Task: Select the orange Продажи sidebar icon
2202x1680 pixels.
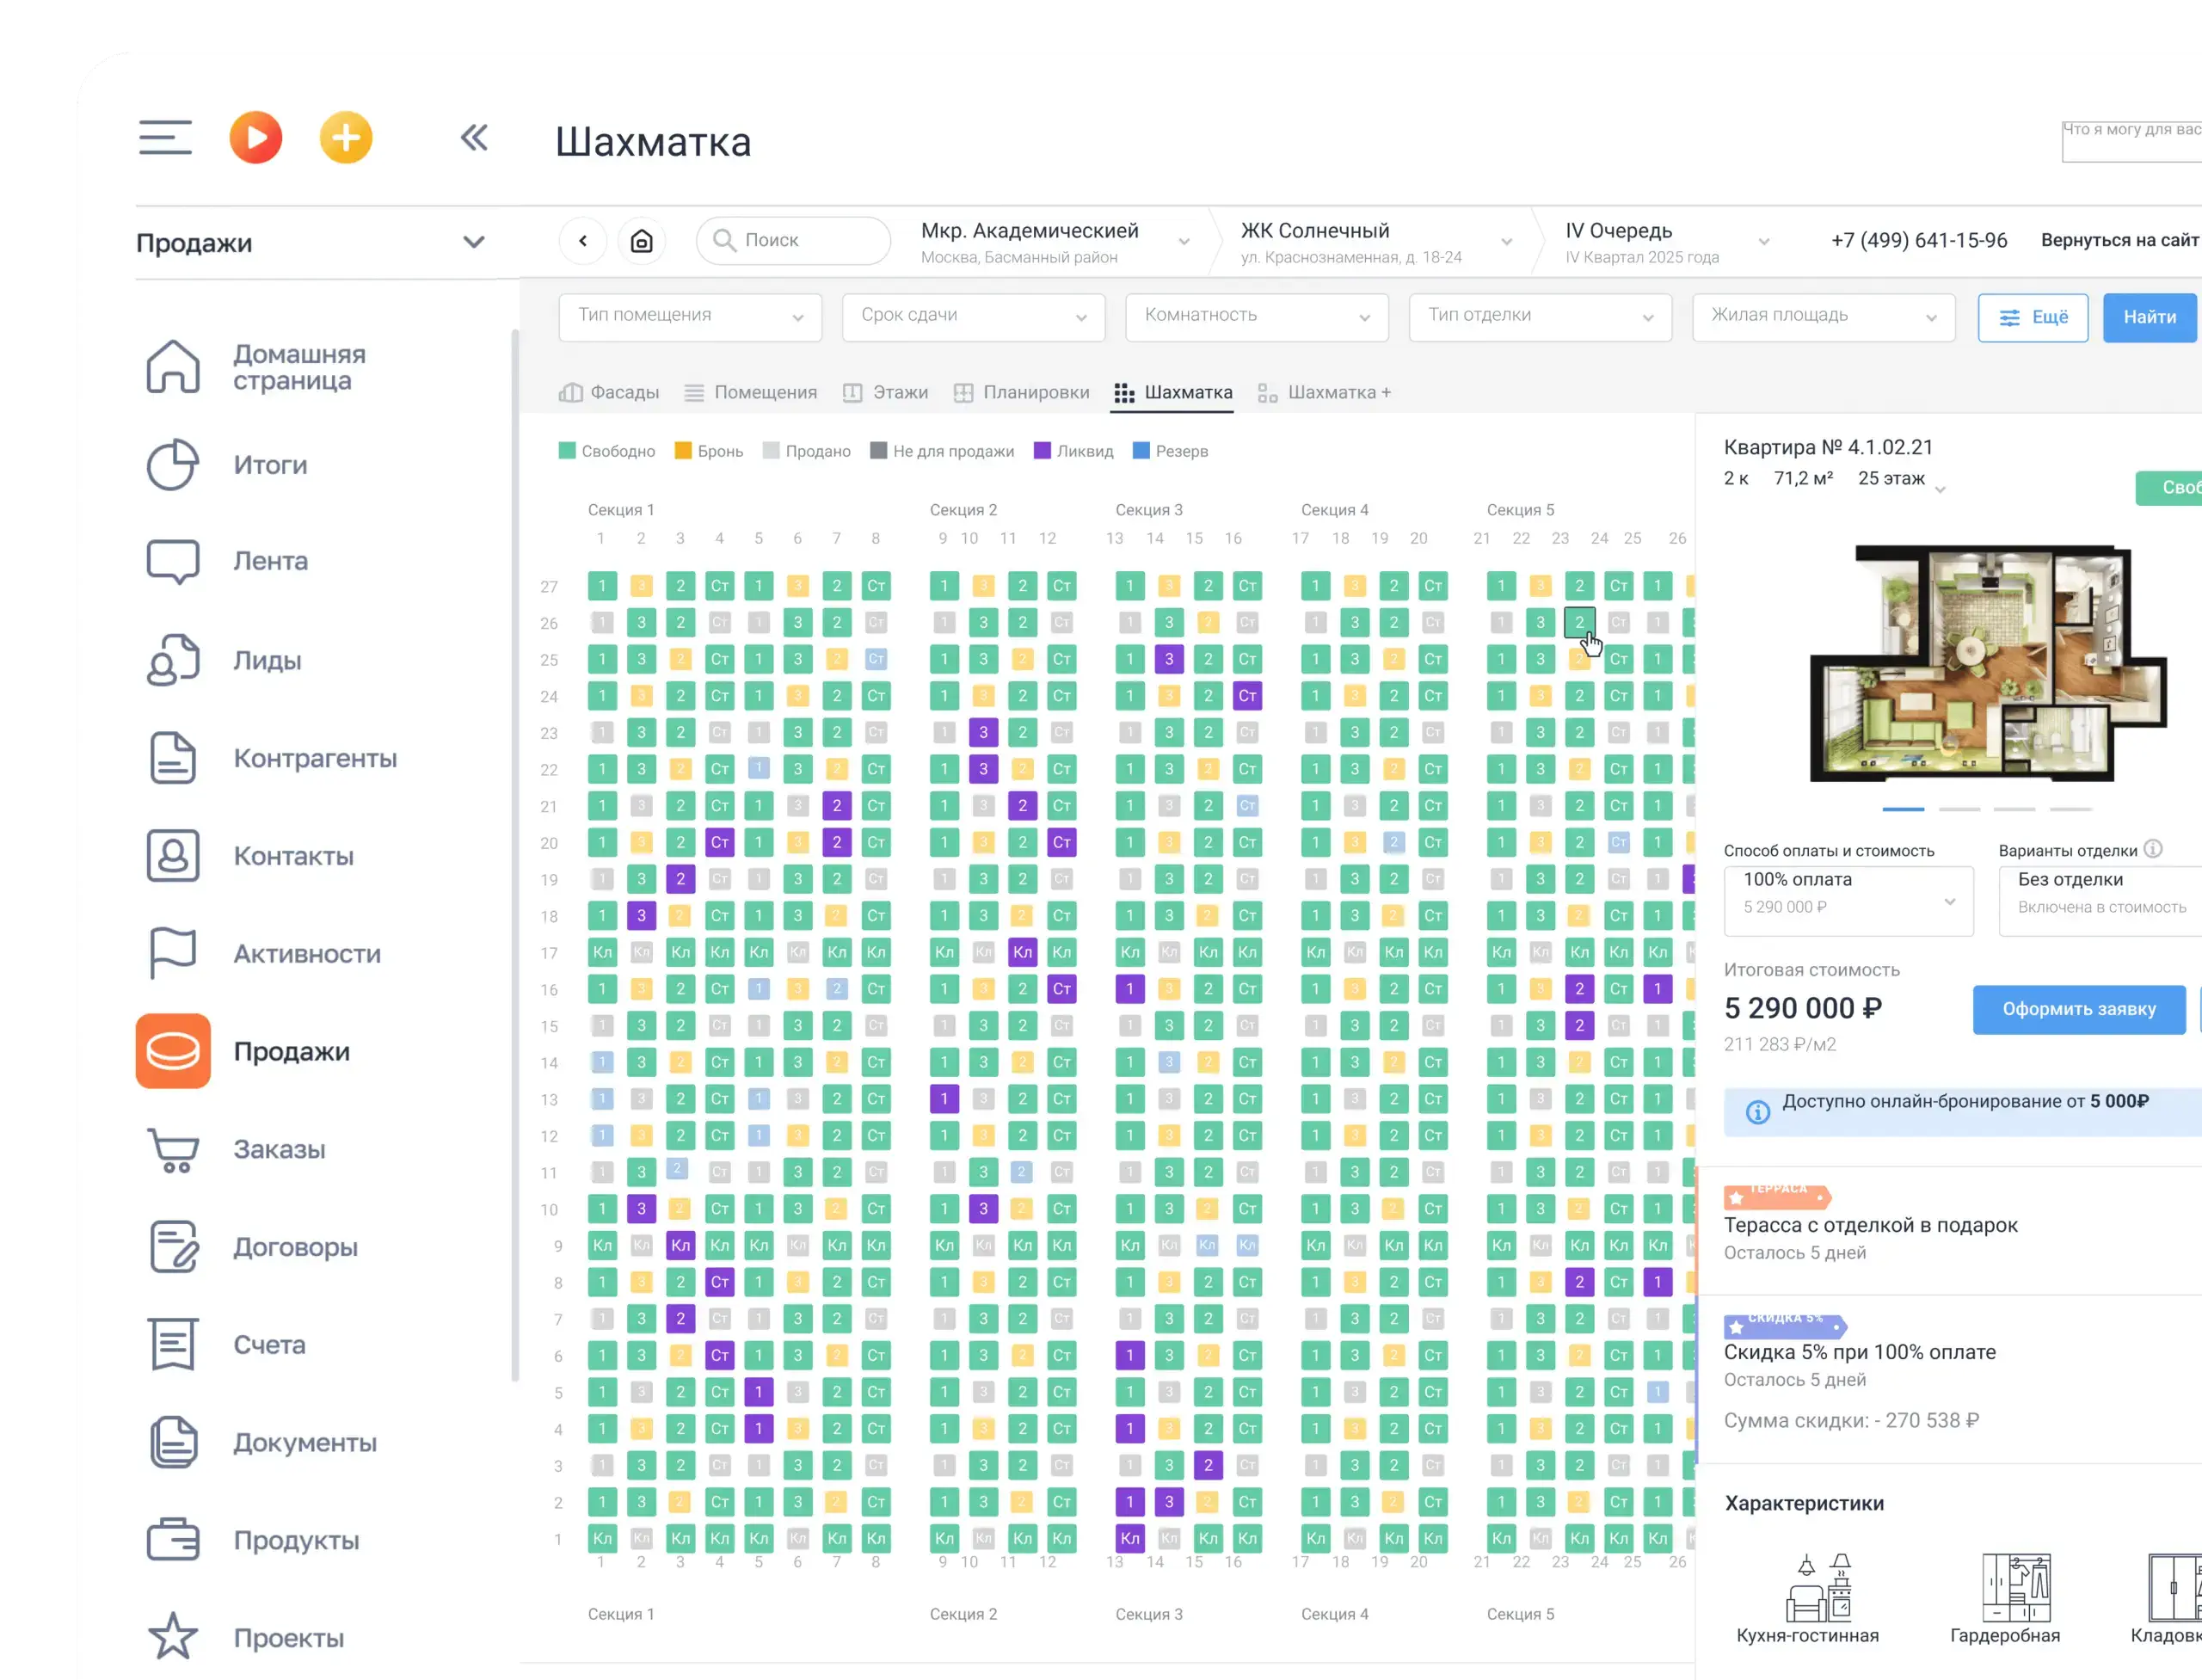Action: pyautogui.click(x=173, y=1051)
